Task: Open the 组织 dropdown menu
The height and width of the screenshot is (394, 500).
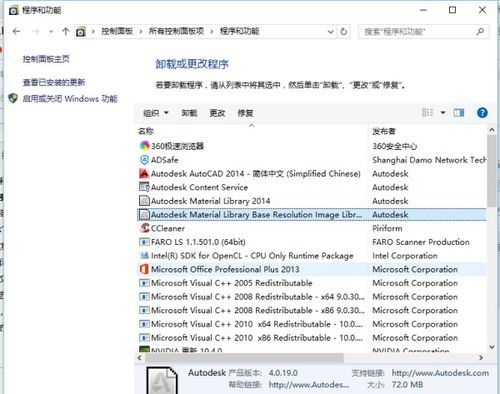Action: pyautogui.click(x=155, y=113)
